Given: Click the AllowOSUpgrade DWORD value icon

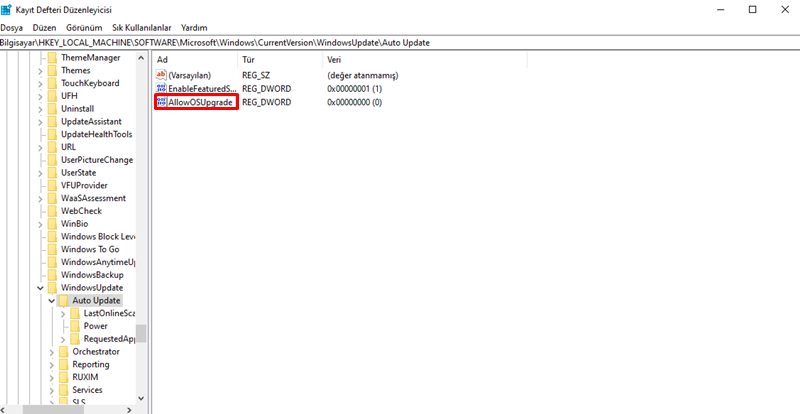Looking at the screenshot, I should coord(162,102).
